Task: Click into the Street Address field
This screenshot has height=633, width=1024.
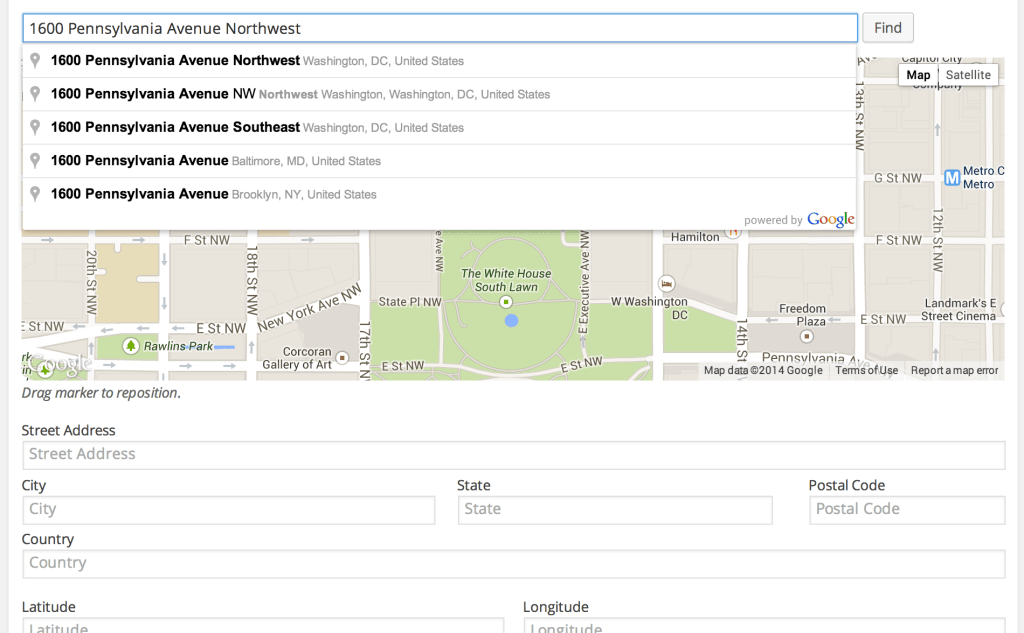Action: click(513, 455)
